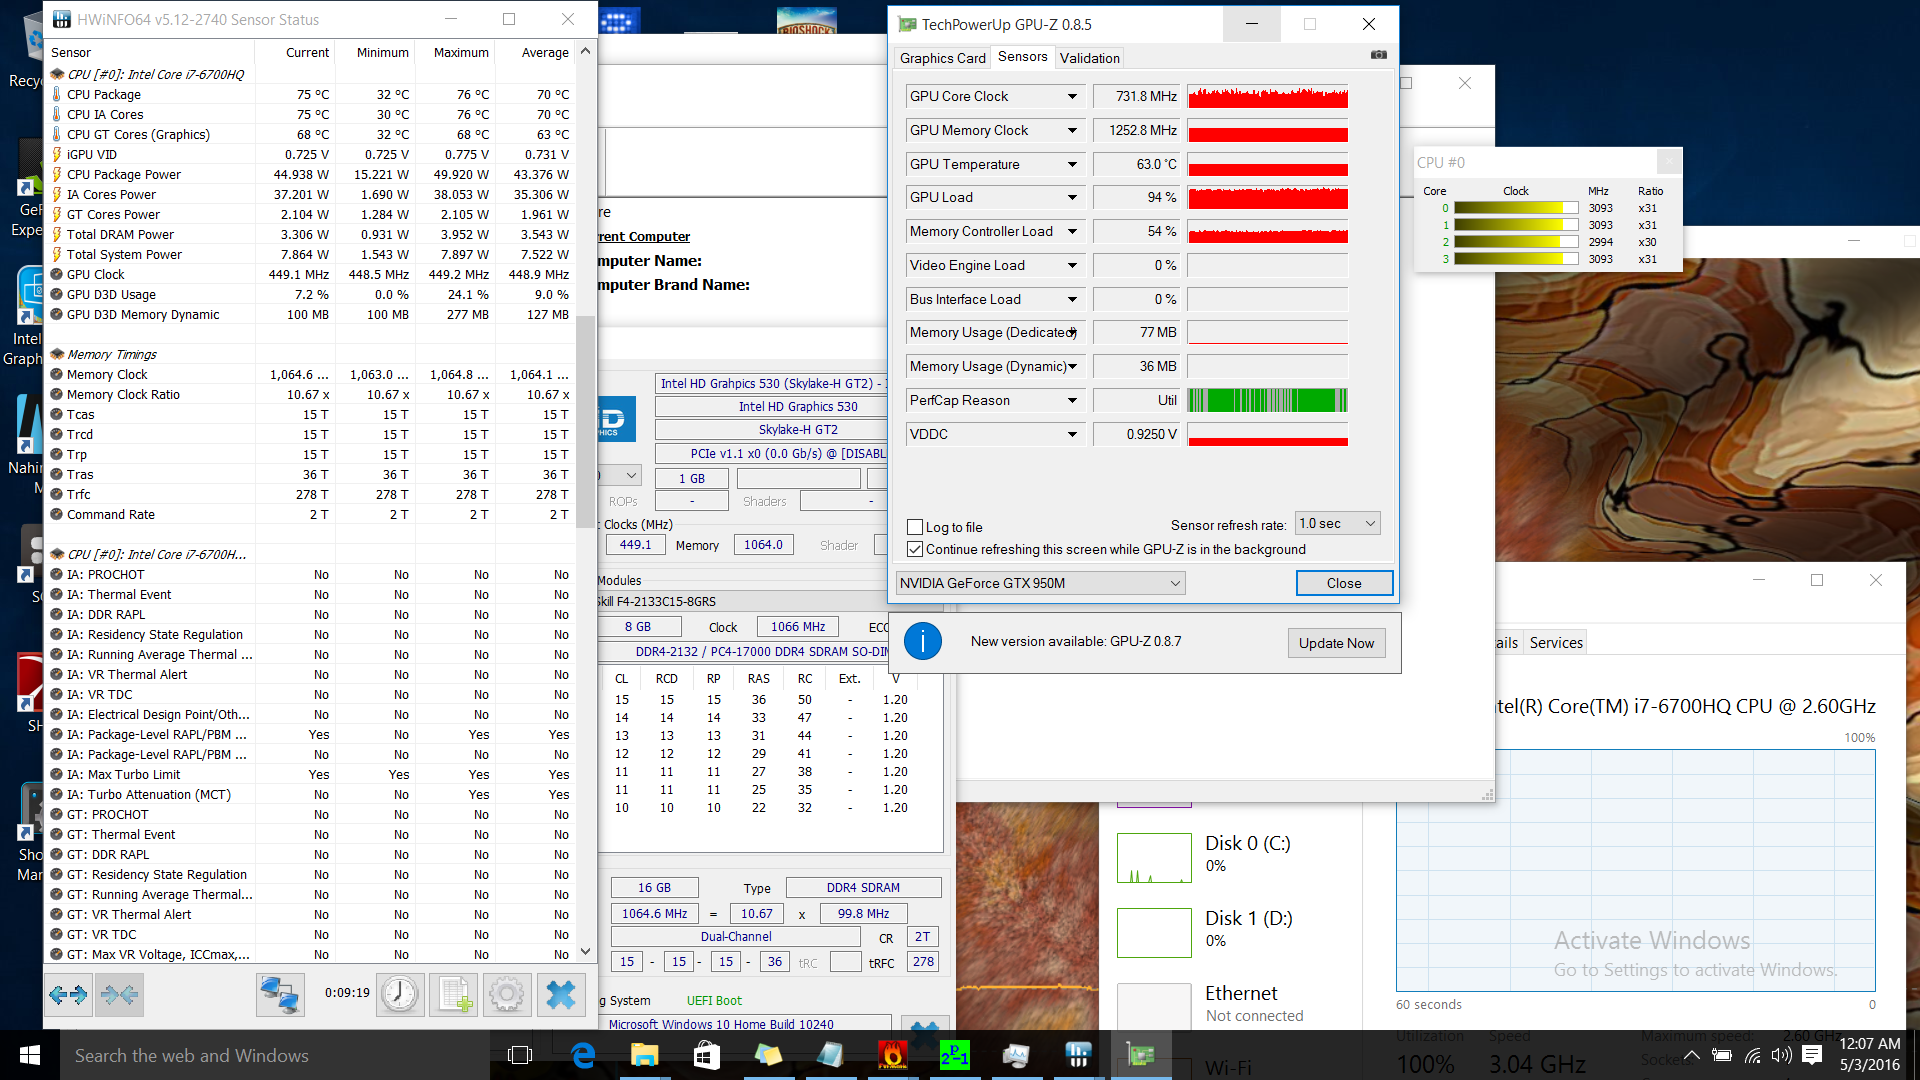Screen dimensions: 1920x1080
Task: Click GPU-Z screenshot camera icon
Action: [x=1379, y=55]
